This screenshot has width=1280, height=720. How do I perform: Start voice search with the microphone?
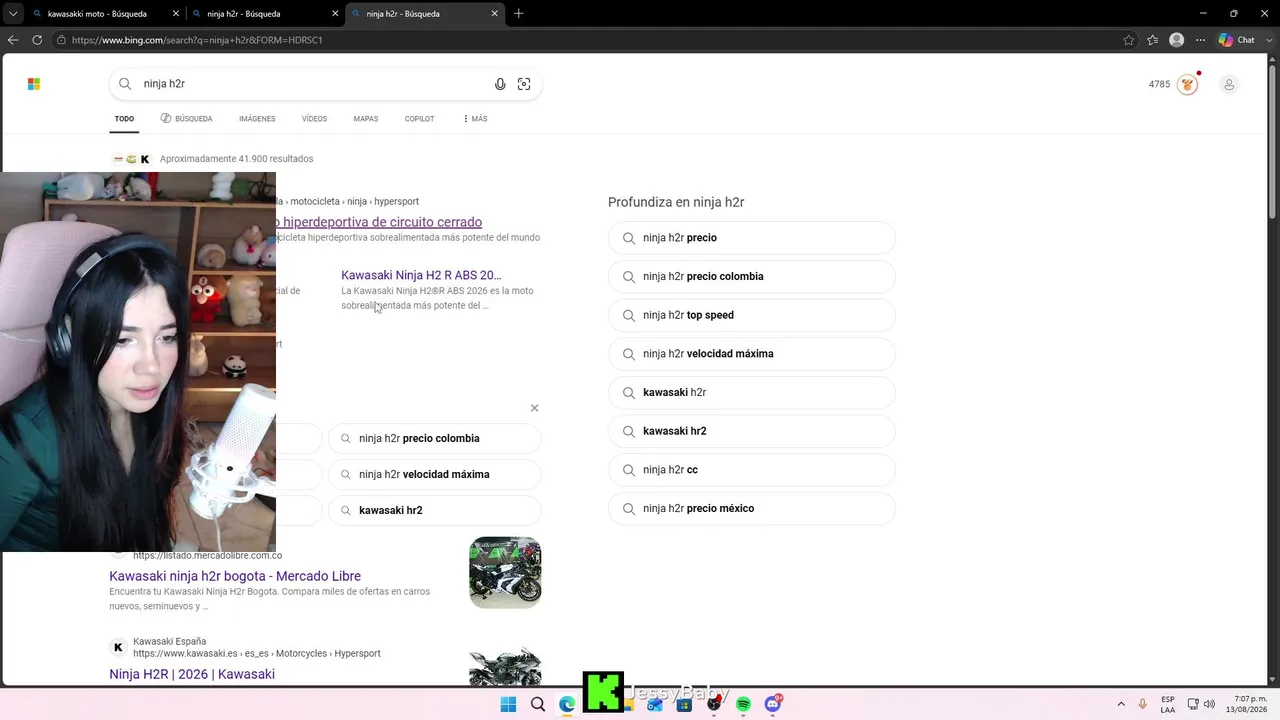pos(500,84)
